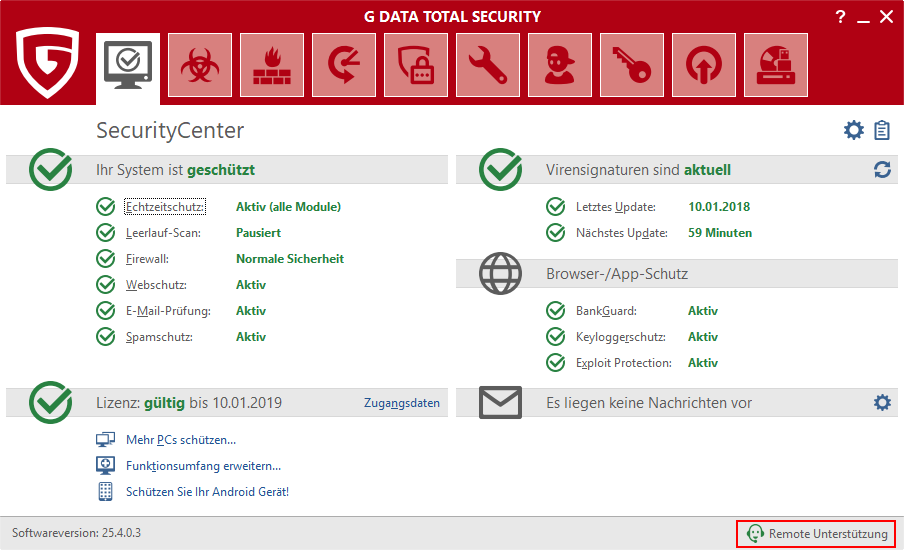Open the Parental Control child tab

pyautogui.click(x=560, y=65)
